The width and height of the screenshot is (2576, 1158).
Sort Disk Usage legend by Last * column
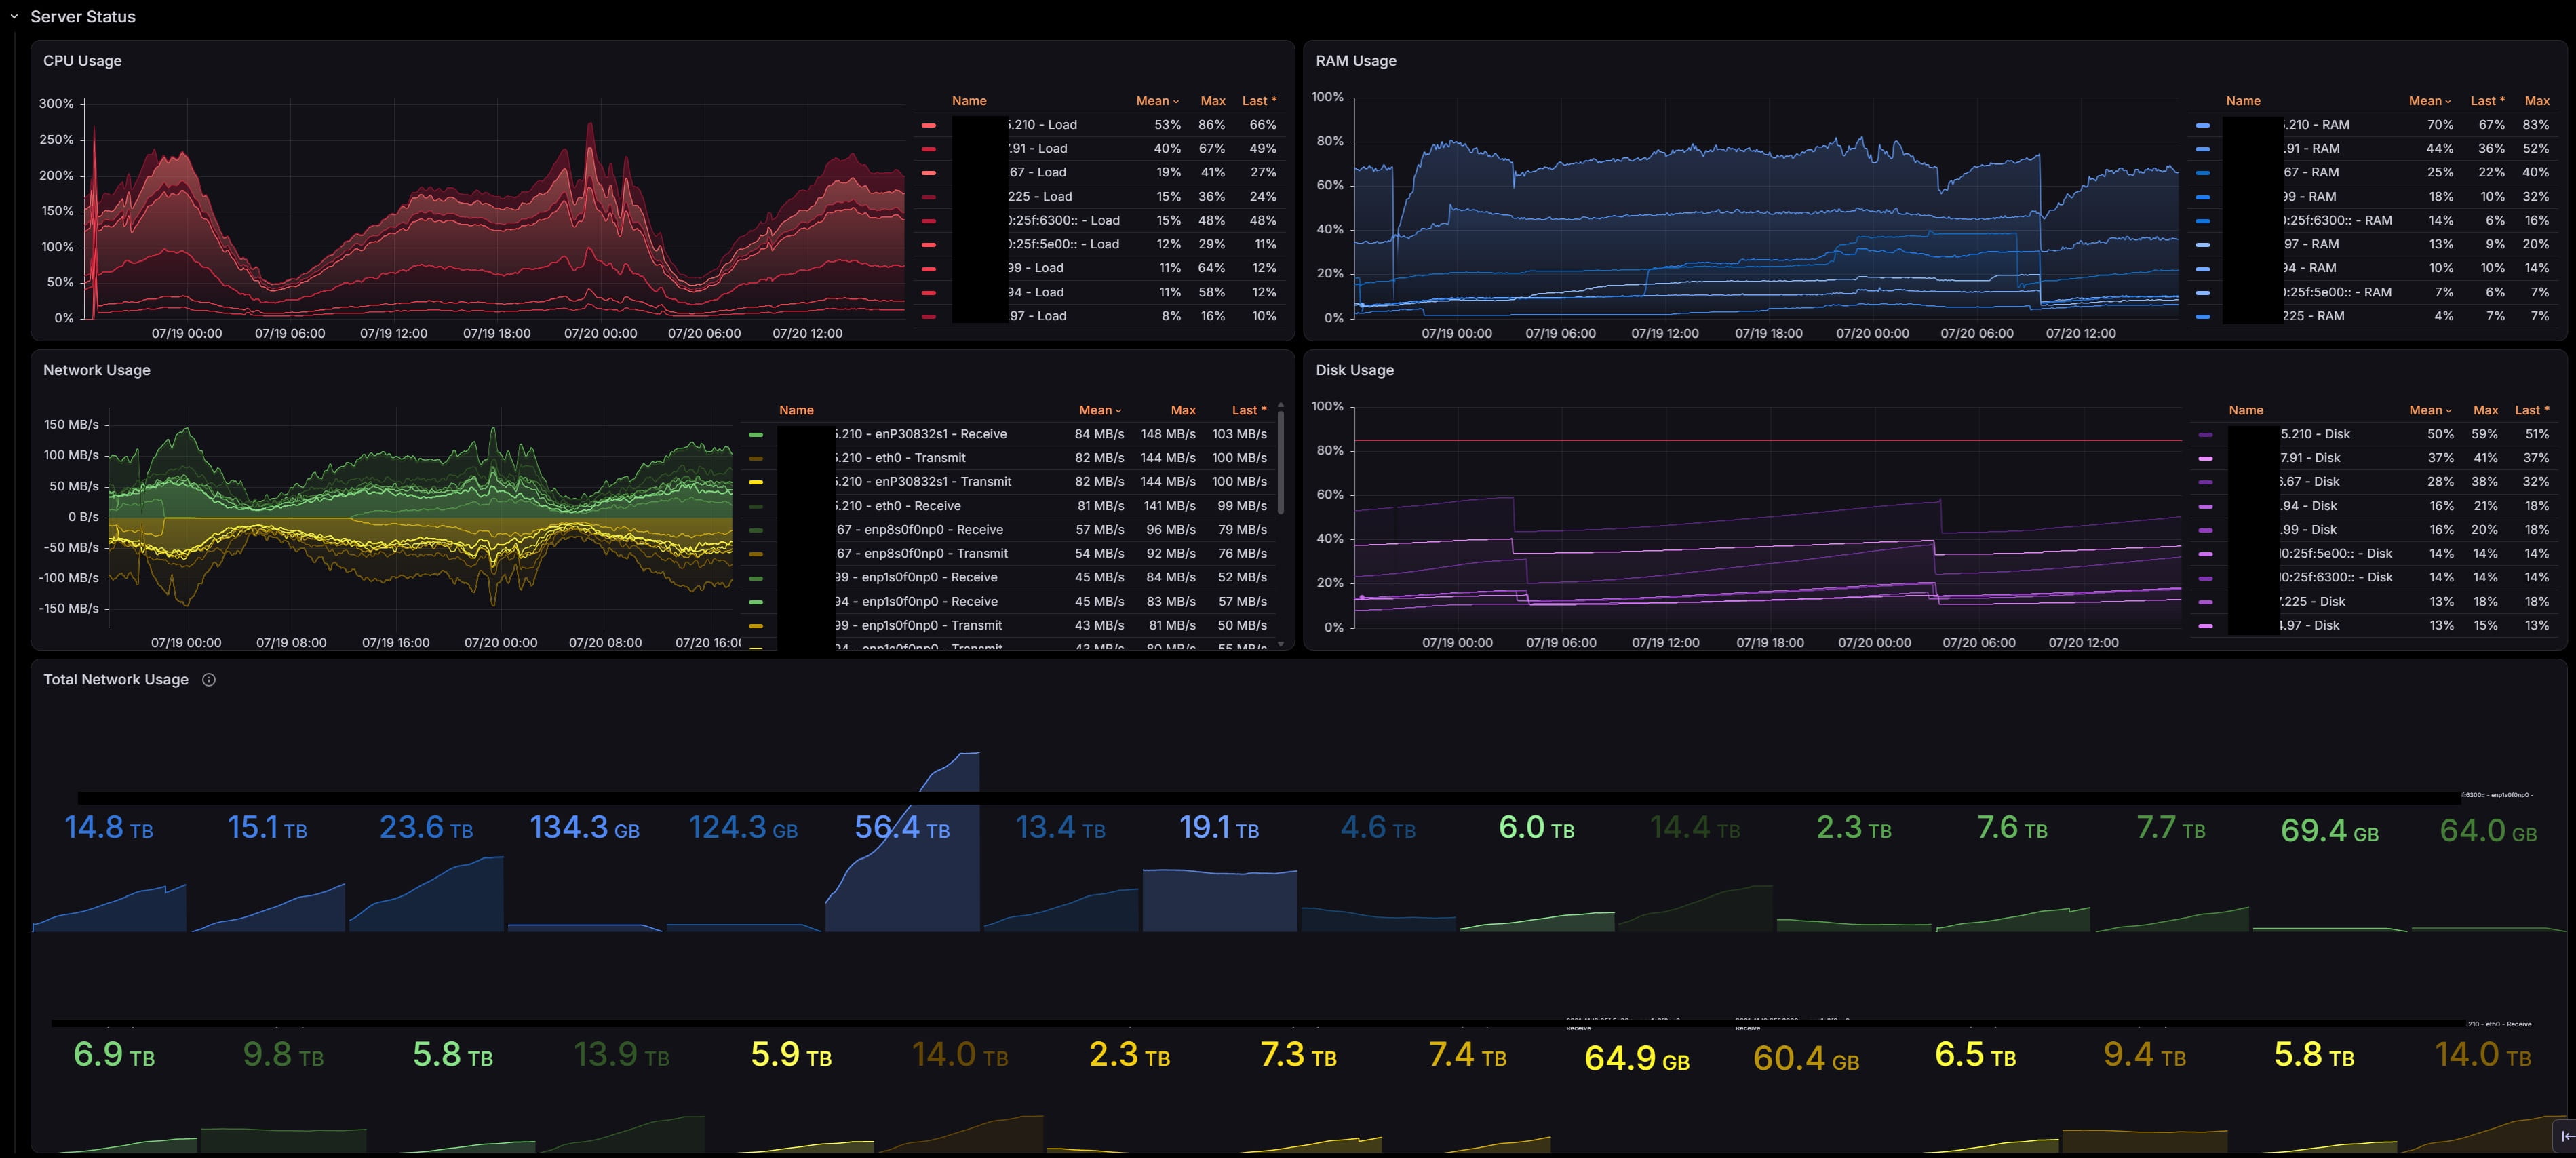pos(2532,410)
